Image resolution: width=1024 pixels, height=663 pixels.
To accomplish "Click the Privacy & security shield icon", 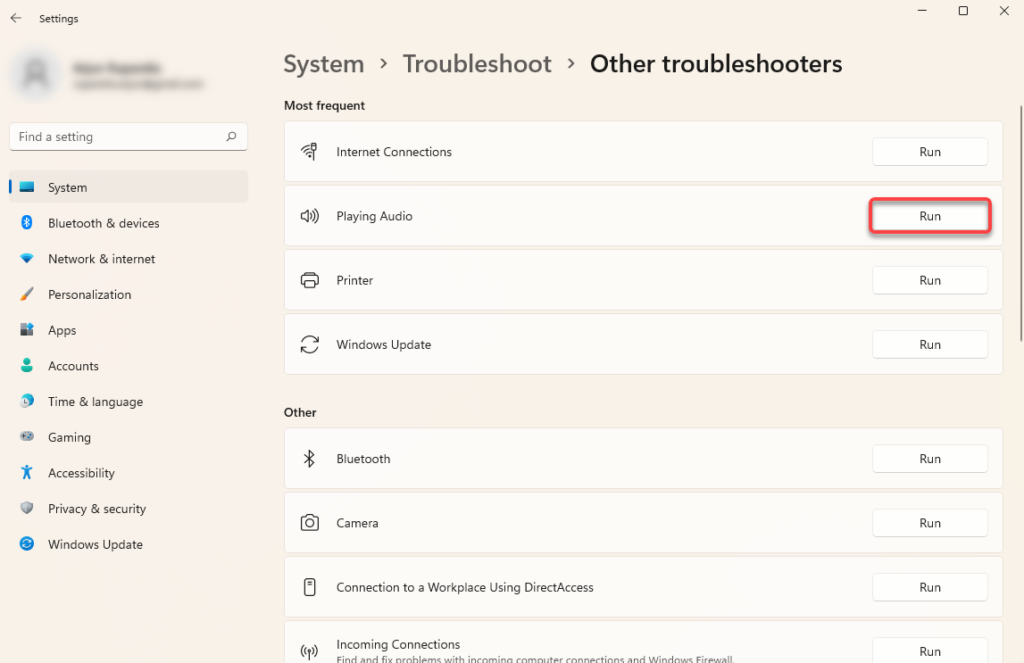I will point(27,509).
